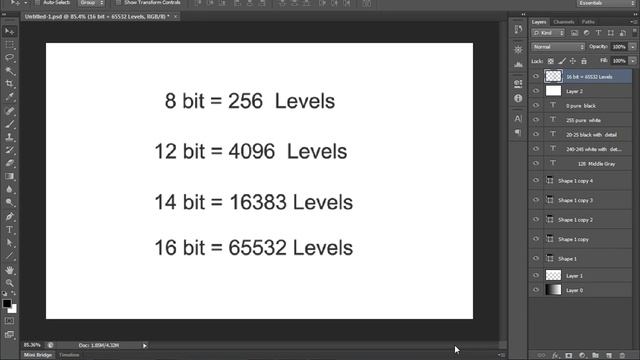Screen dimensions: 640x360
Task: Select the Zoom tool in toolbox
Action: (9, 283)
